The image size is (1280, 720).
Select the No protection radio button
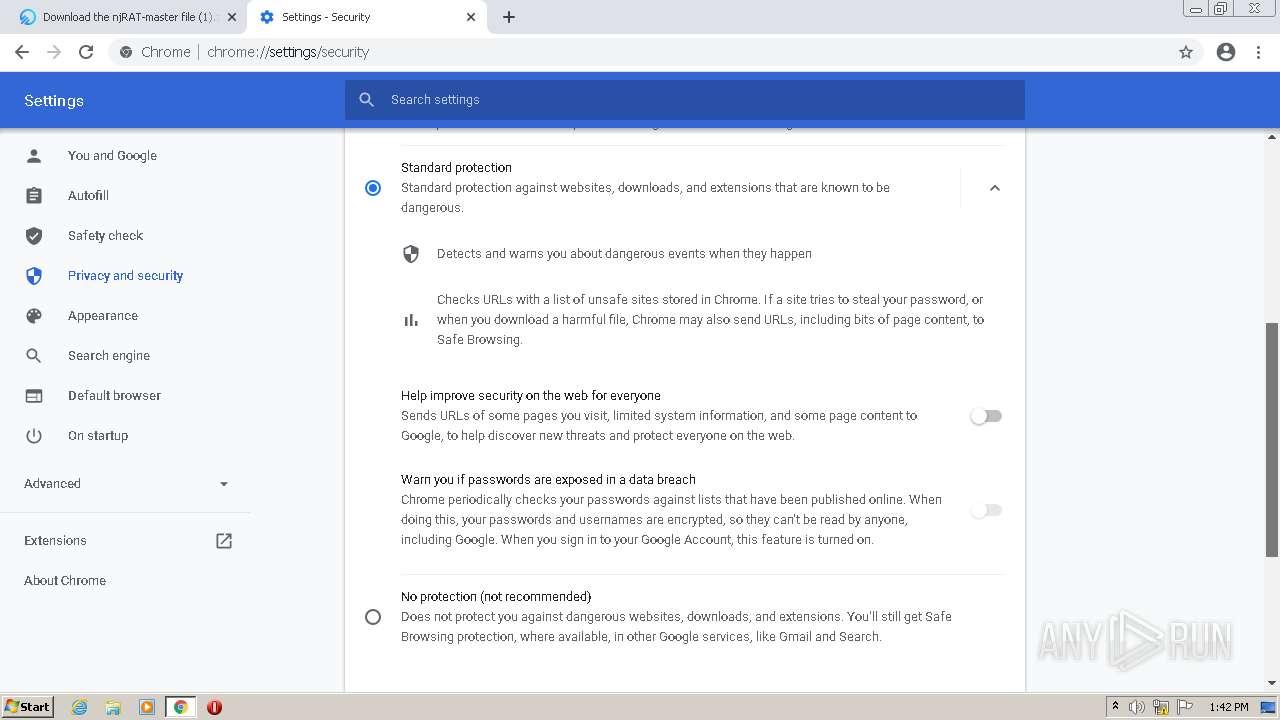click(x=373, y=617)
